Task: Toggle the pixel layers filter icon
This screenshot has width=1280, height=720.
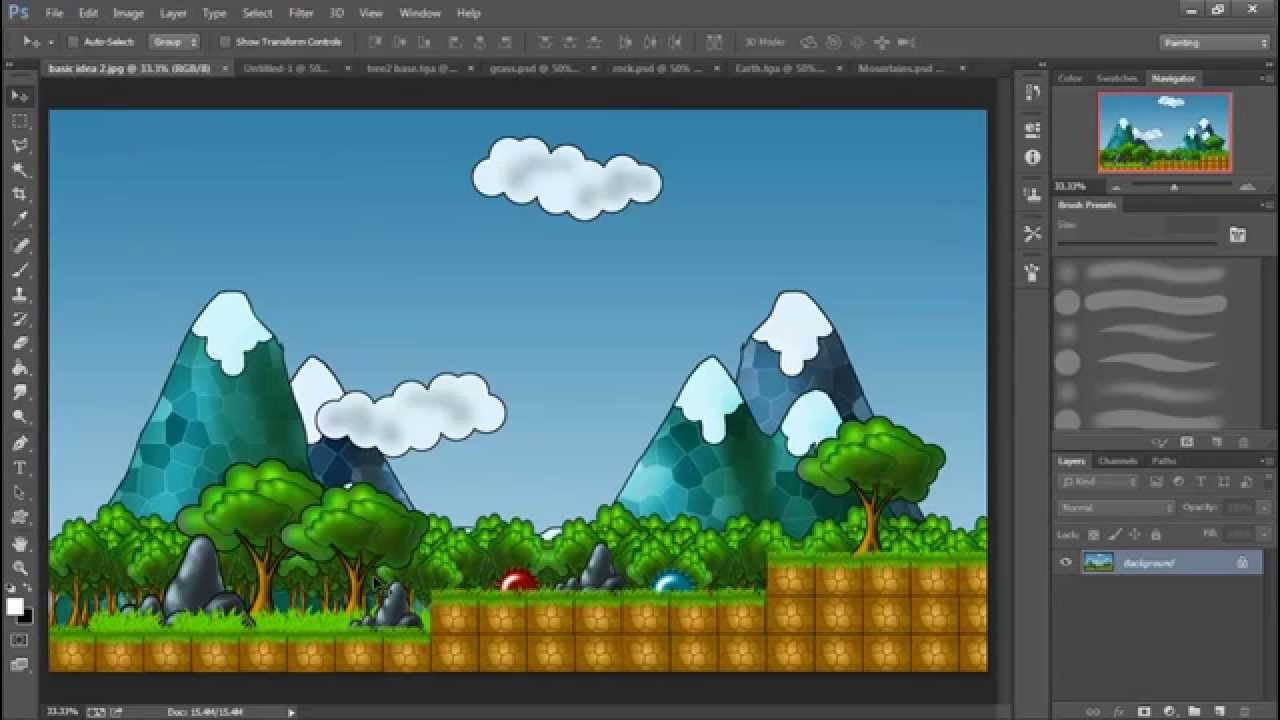Action: point(1156,482)
